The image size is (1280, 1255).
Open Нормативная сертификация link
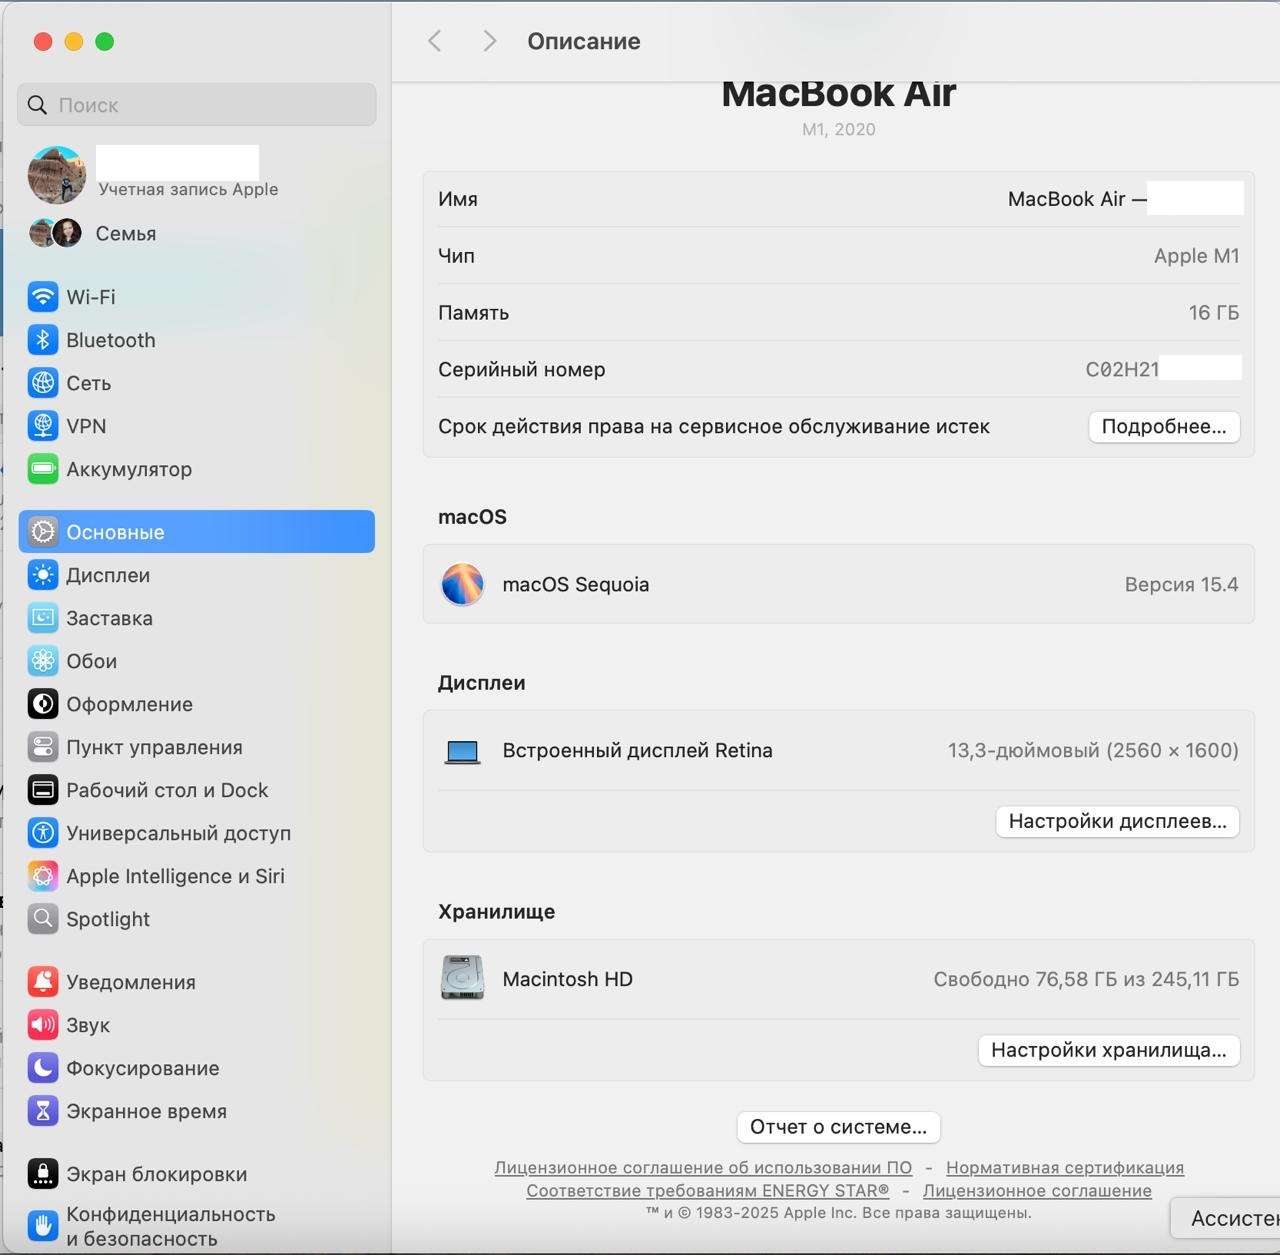(x=1064, y=1168)
